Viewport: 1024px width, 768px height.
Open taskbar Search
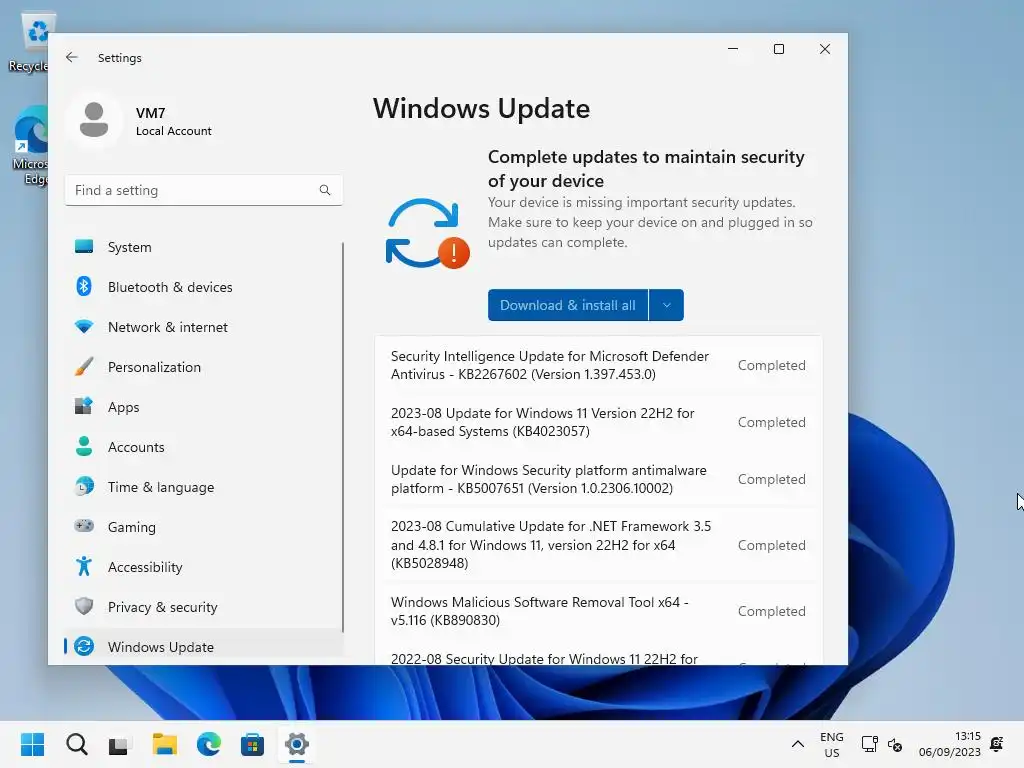pyautogui.click(x=76, y=744)
